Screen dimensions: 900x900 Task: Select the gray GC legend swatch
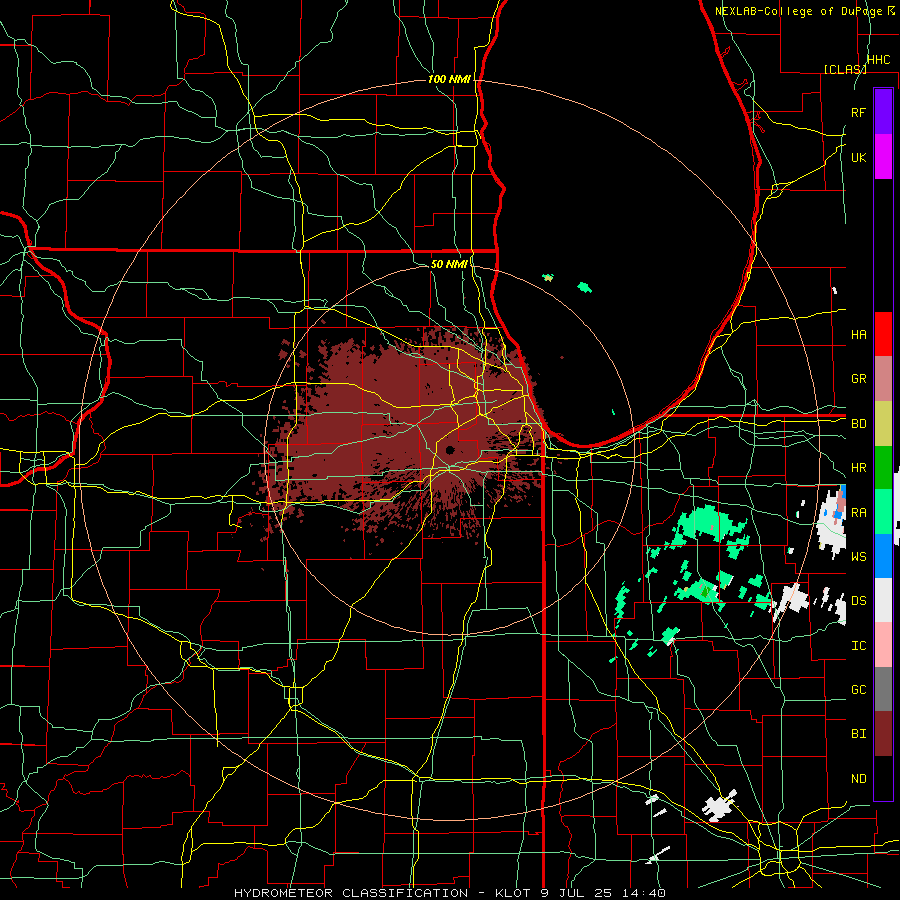(883, 689)
